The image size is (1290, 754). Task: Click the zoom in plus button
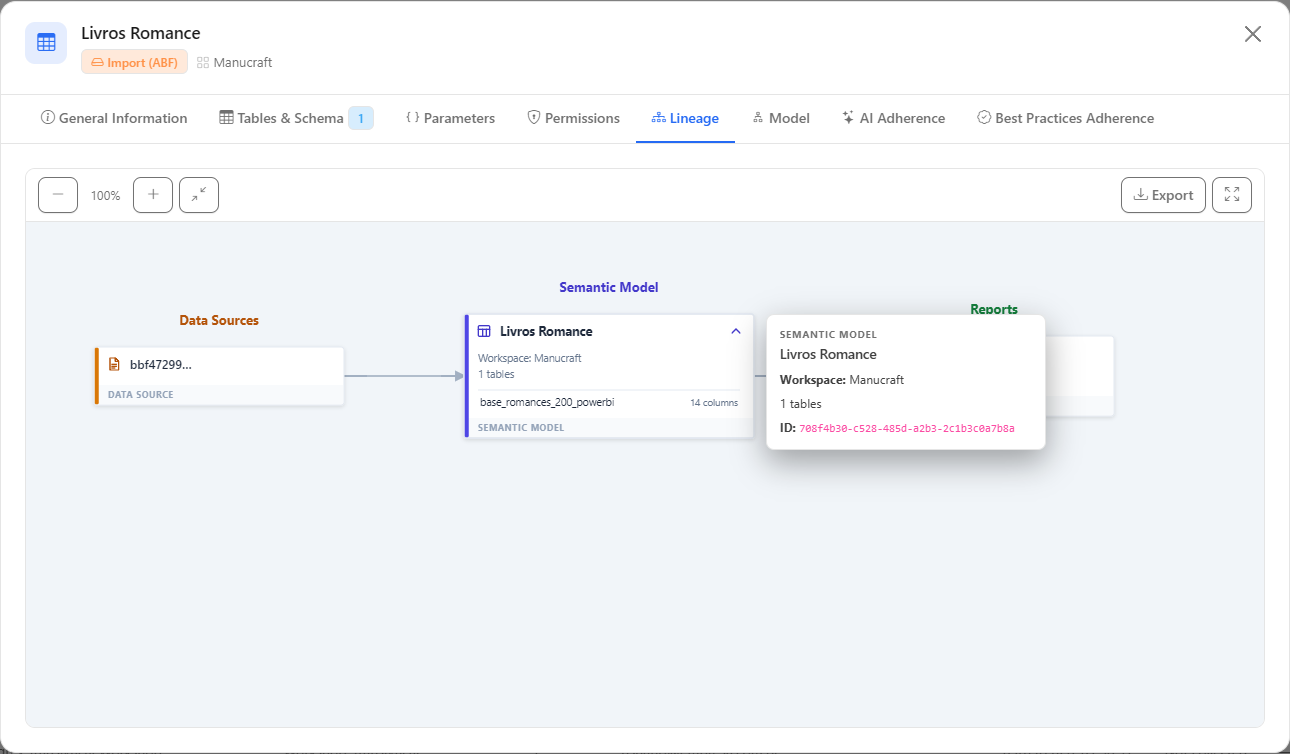coord(153,195)
